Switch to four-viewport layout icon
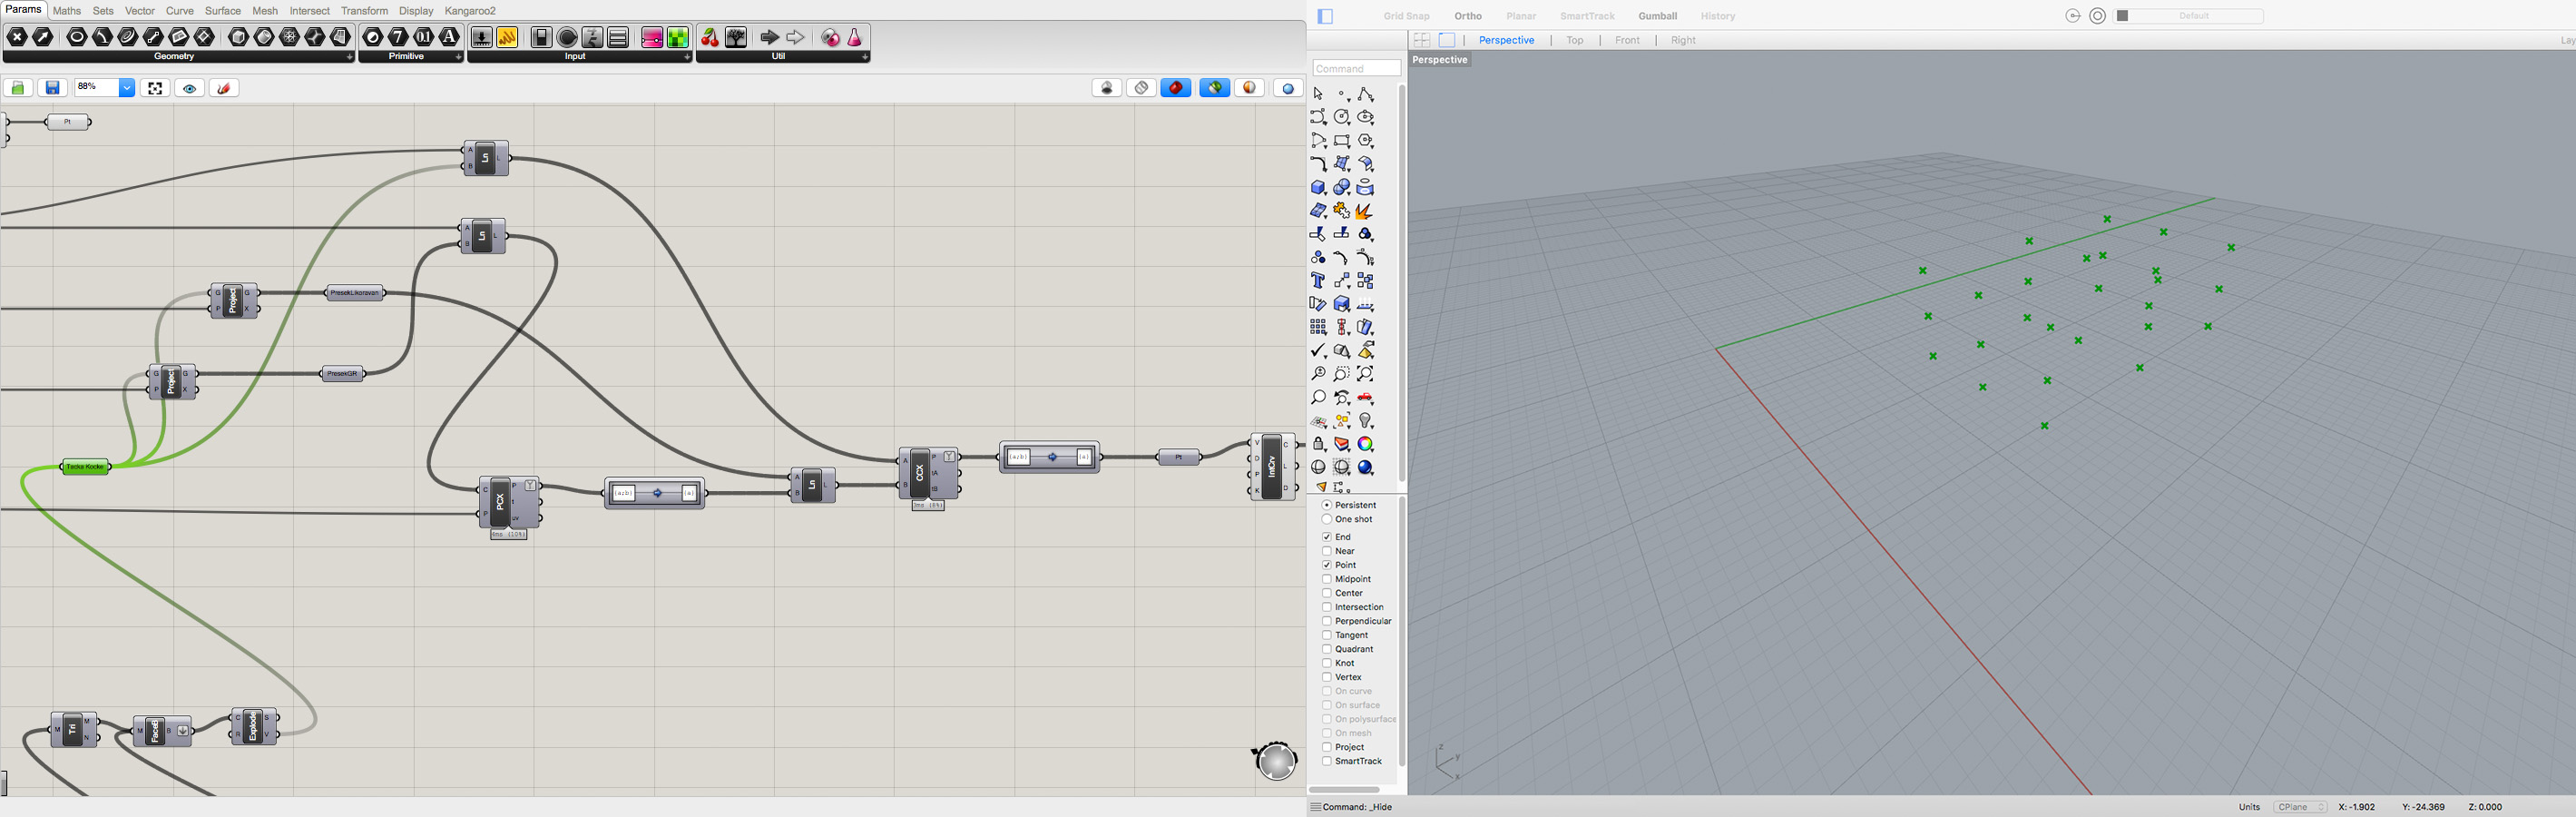This screenshot has width=2576, height=817. (x=1421, y=40)
